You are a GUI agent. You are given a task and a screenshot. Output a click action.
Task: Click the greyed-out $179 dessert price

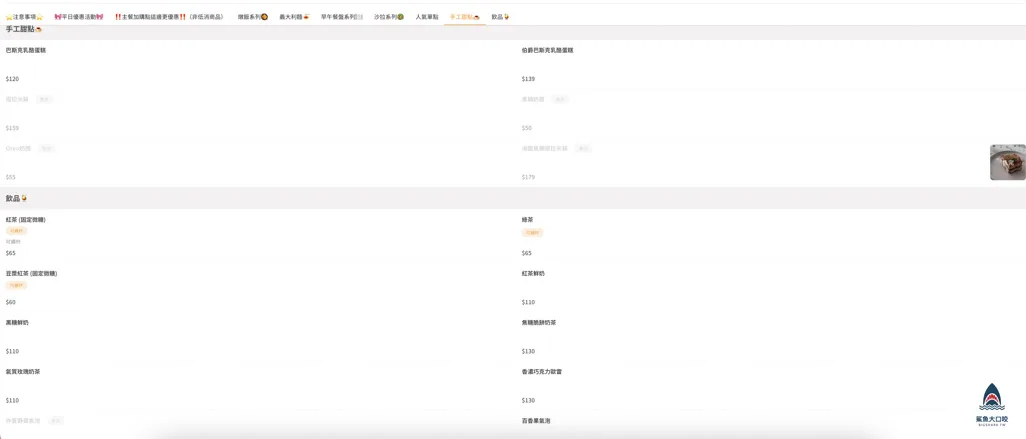[x=528, y=177]
